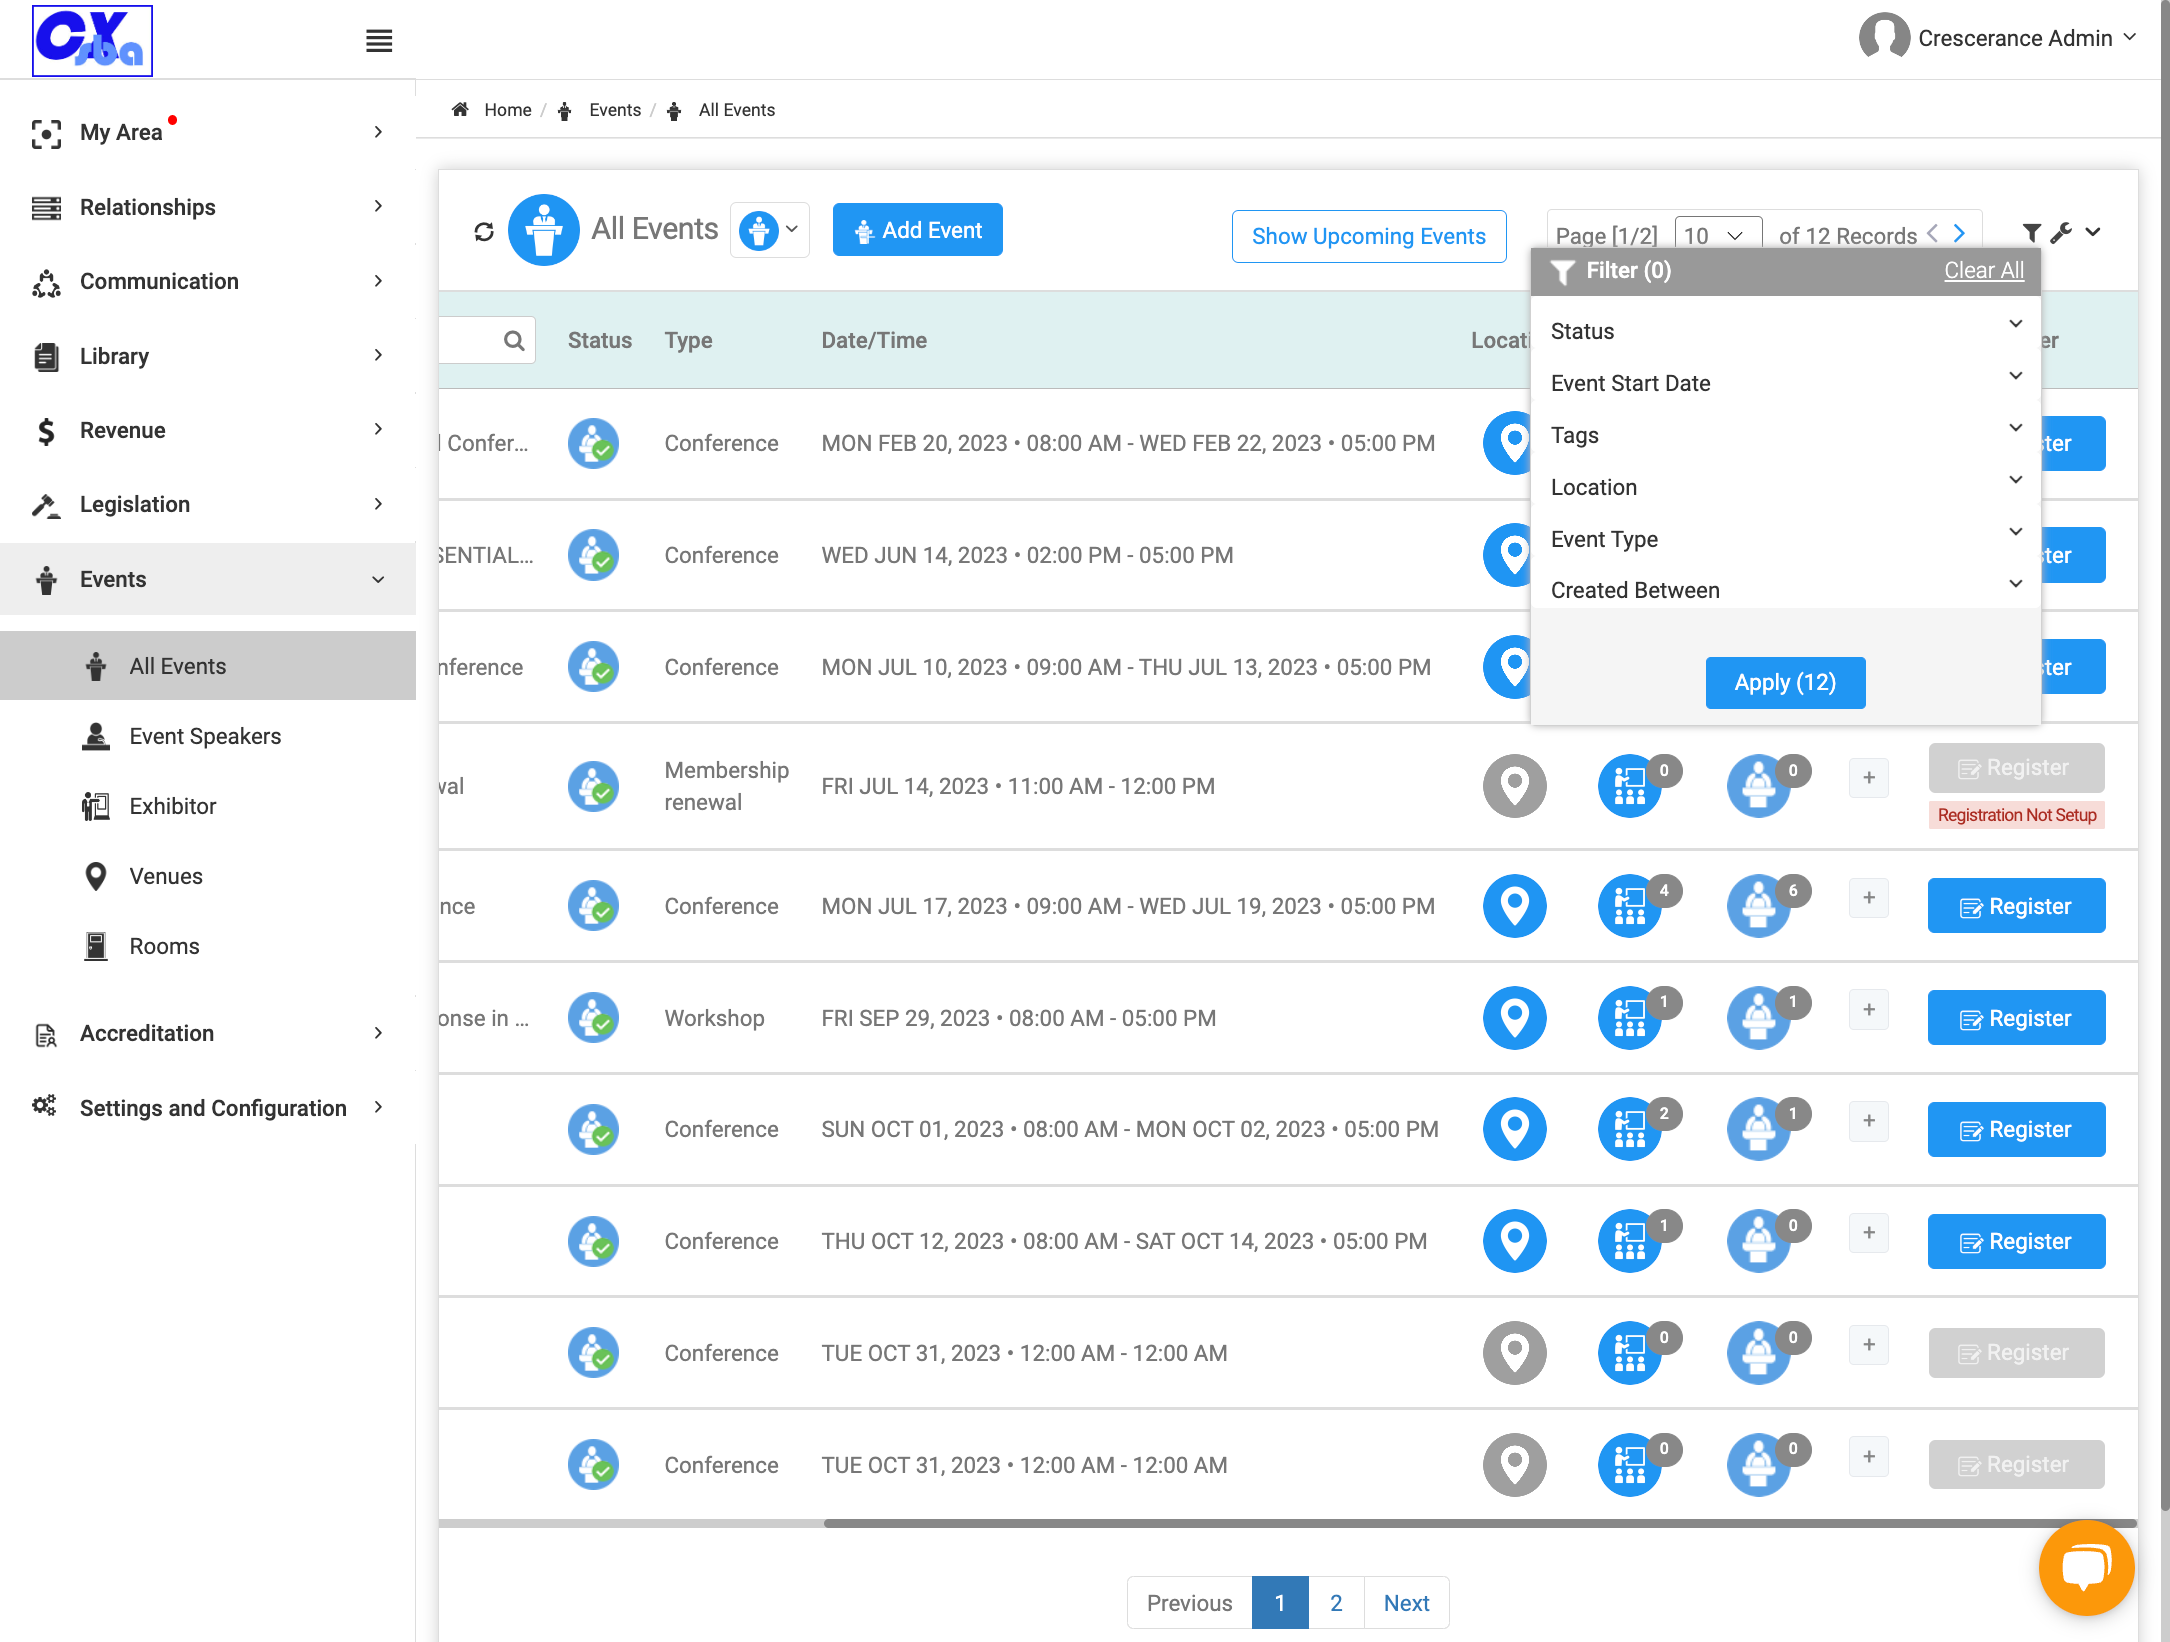Click location pin for JUL 17 conference
This screenshot has width=2170, height=1642.
(x=1514, y=906)
